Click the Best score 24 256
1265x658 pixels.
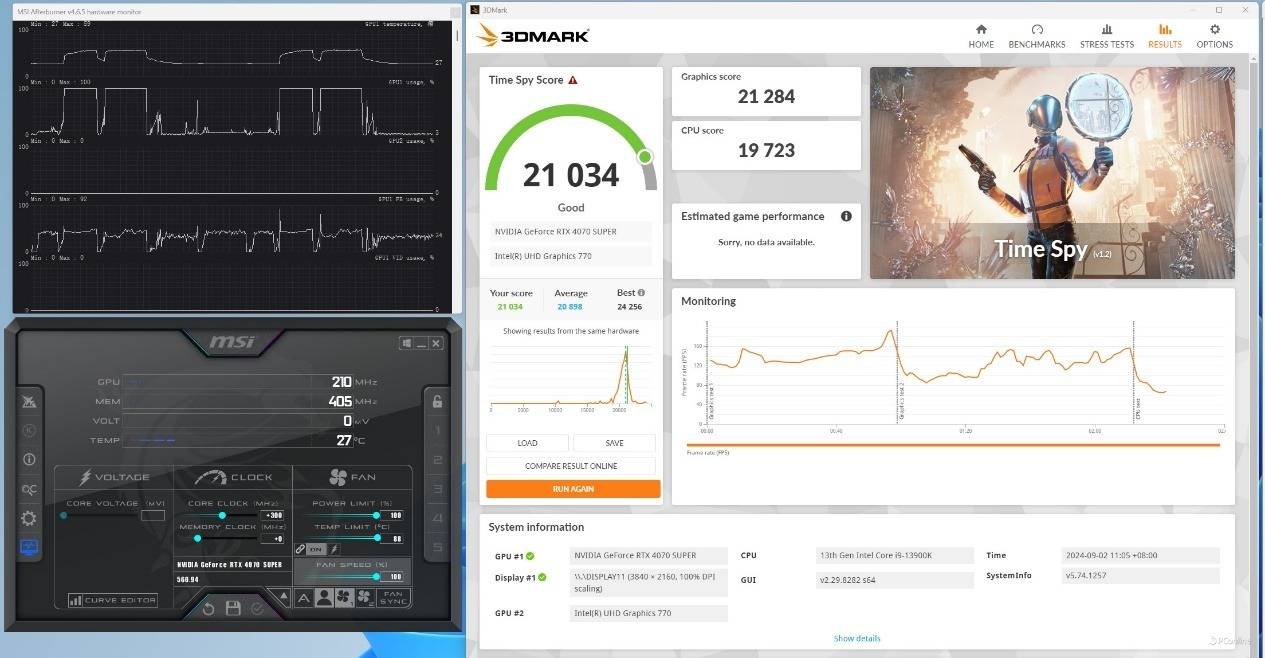tap(629, 307)
